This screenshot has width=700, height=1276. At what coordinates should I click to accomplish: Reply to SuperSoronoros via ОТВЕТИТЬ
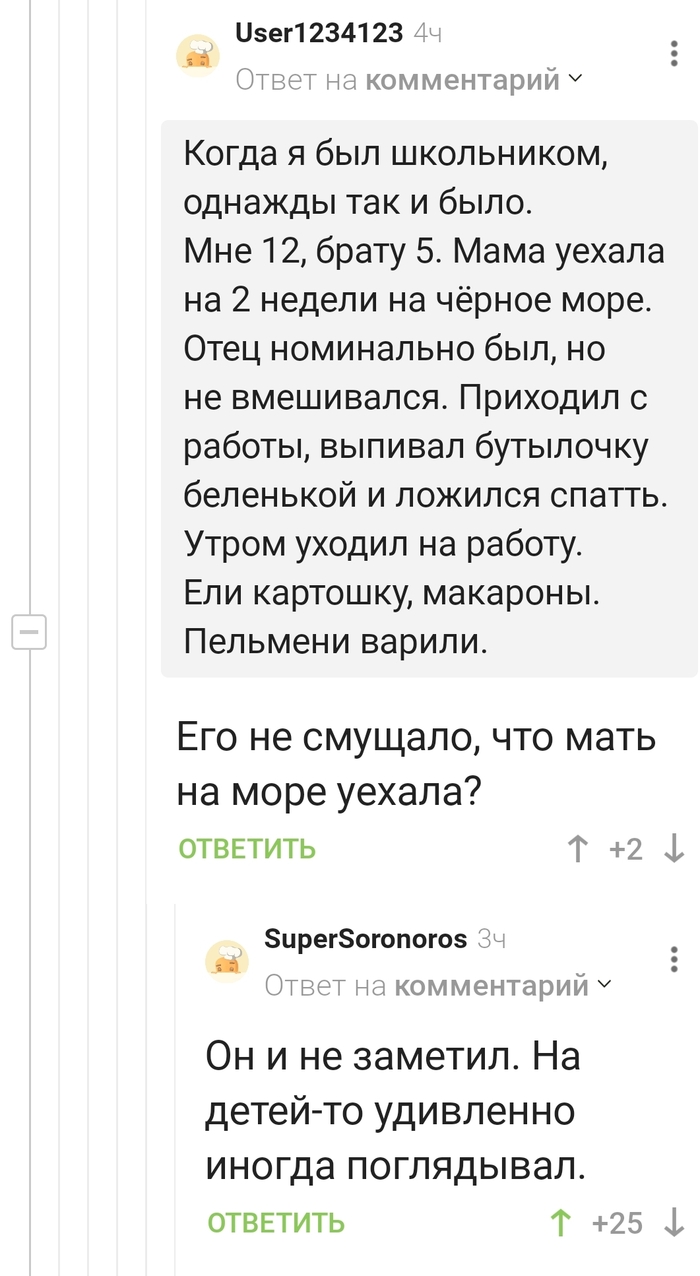(276, 1222)
